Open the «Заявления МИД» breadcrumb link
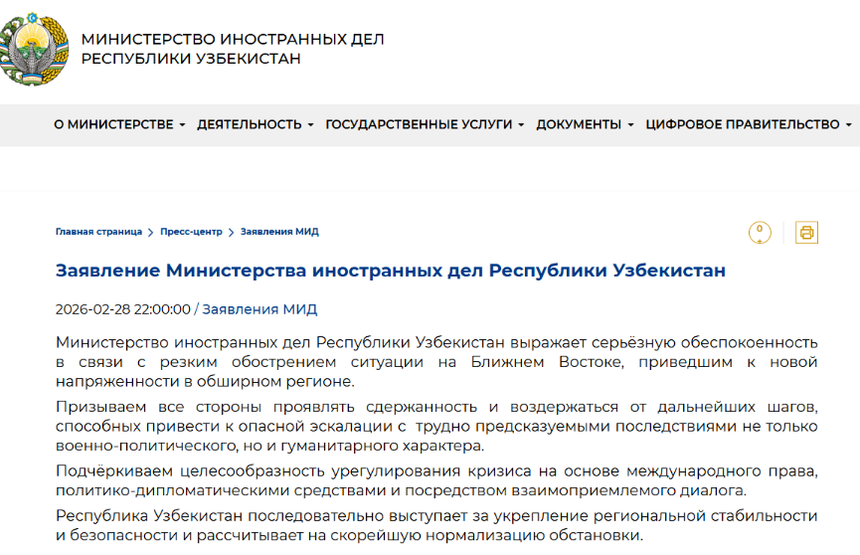 (x=279, y=231)
